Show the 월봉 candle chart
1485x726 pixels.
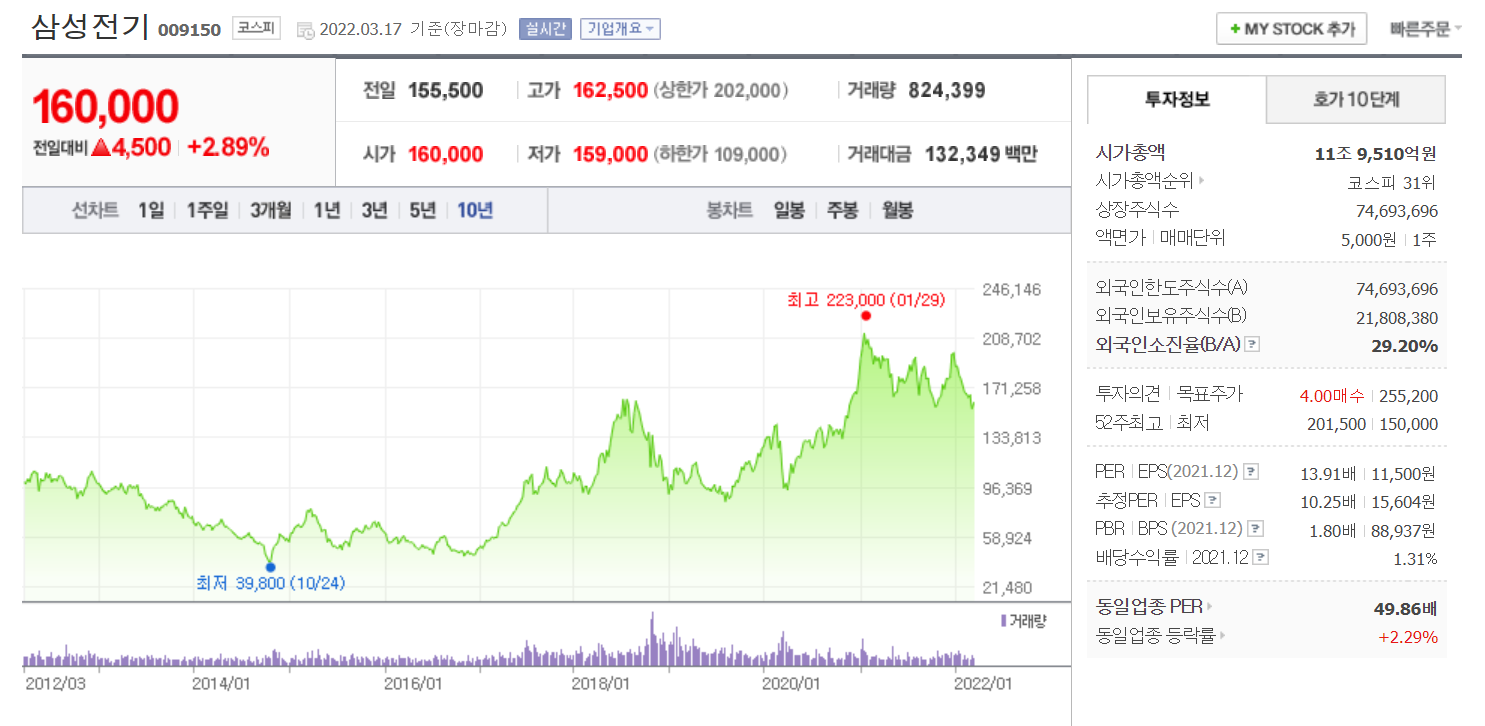point(897,210)
